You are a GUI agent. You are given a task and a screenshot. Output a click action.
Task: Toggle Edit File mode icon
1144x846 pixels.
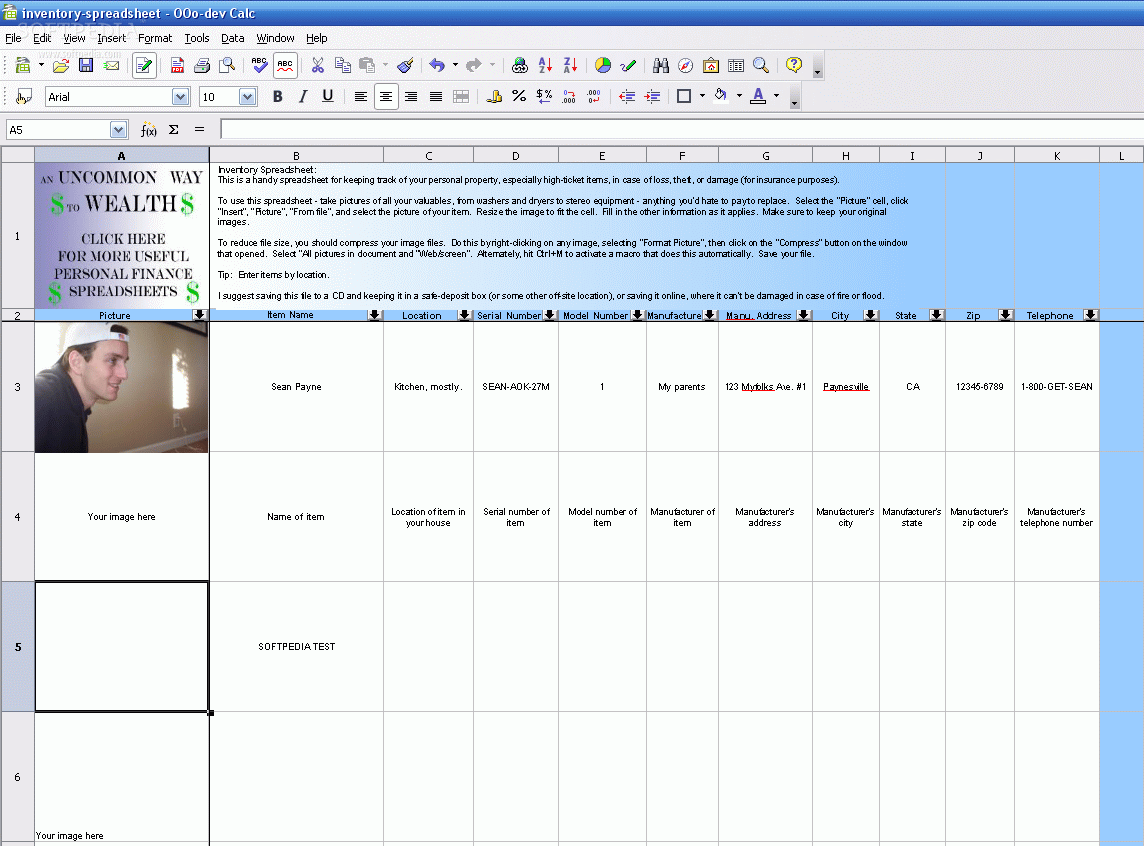tap(144, 66)
